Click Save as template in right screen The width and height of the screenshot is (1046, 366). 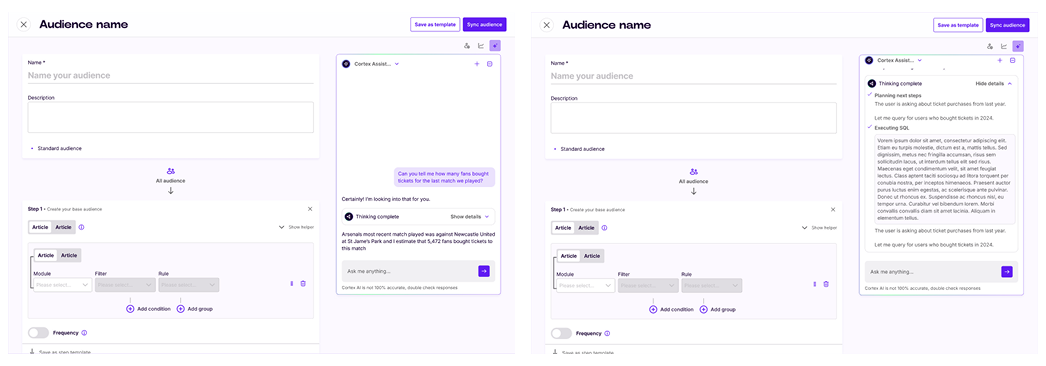pyautogui.click(x=958, y=25)
